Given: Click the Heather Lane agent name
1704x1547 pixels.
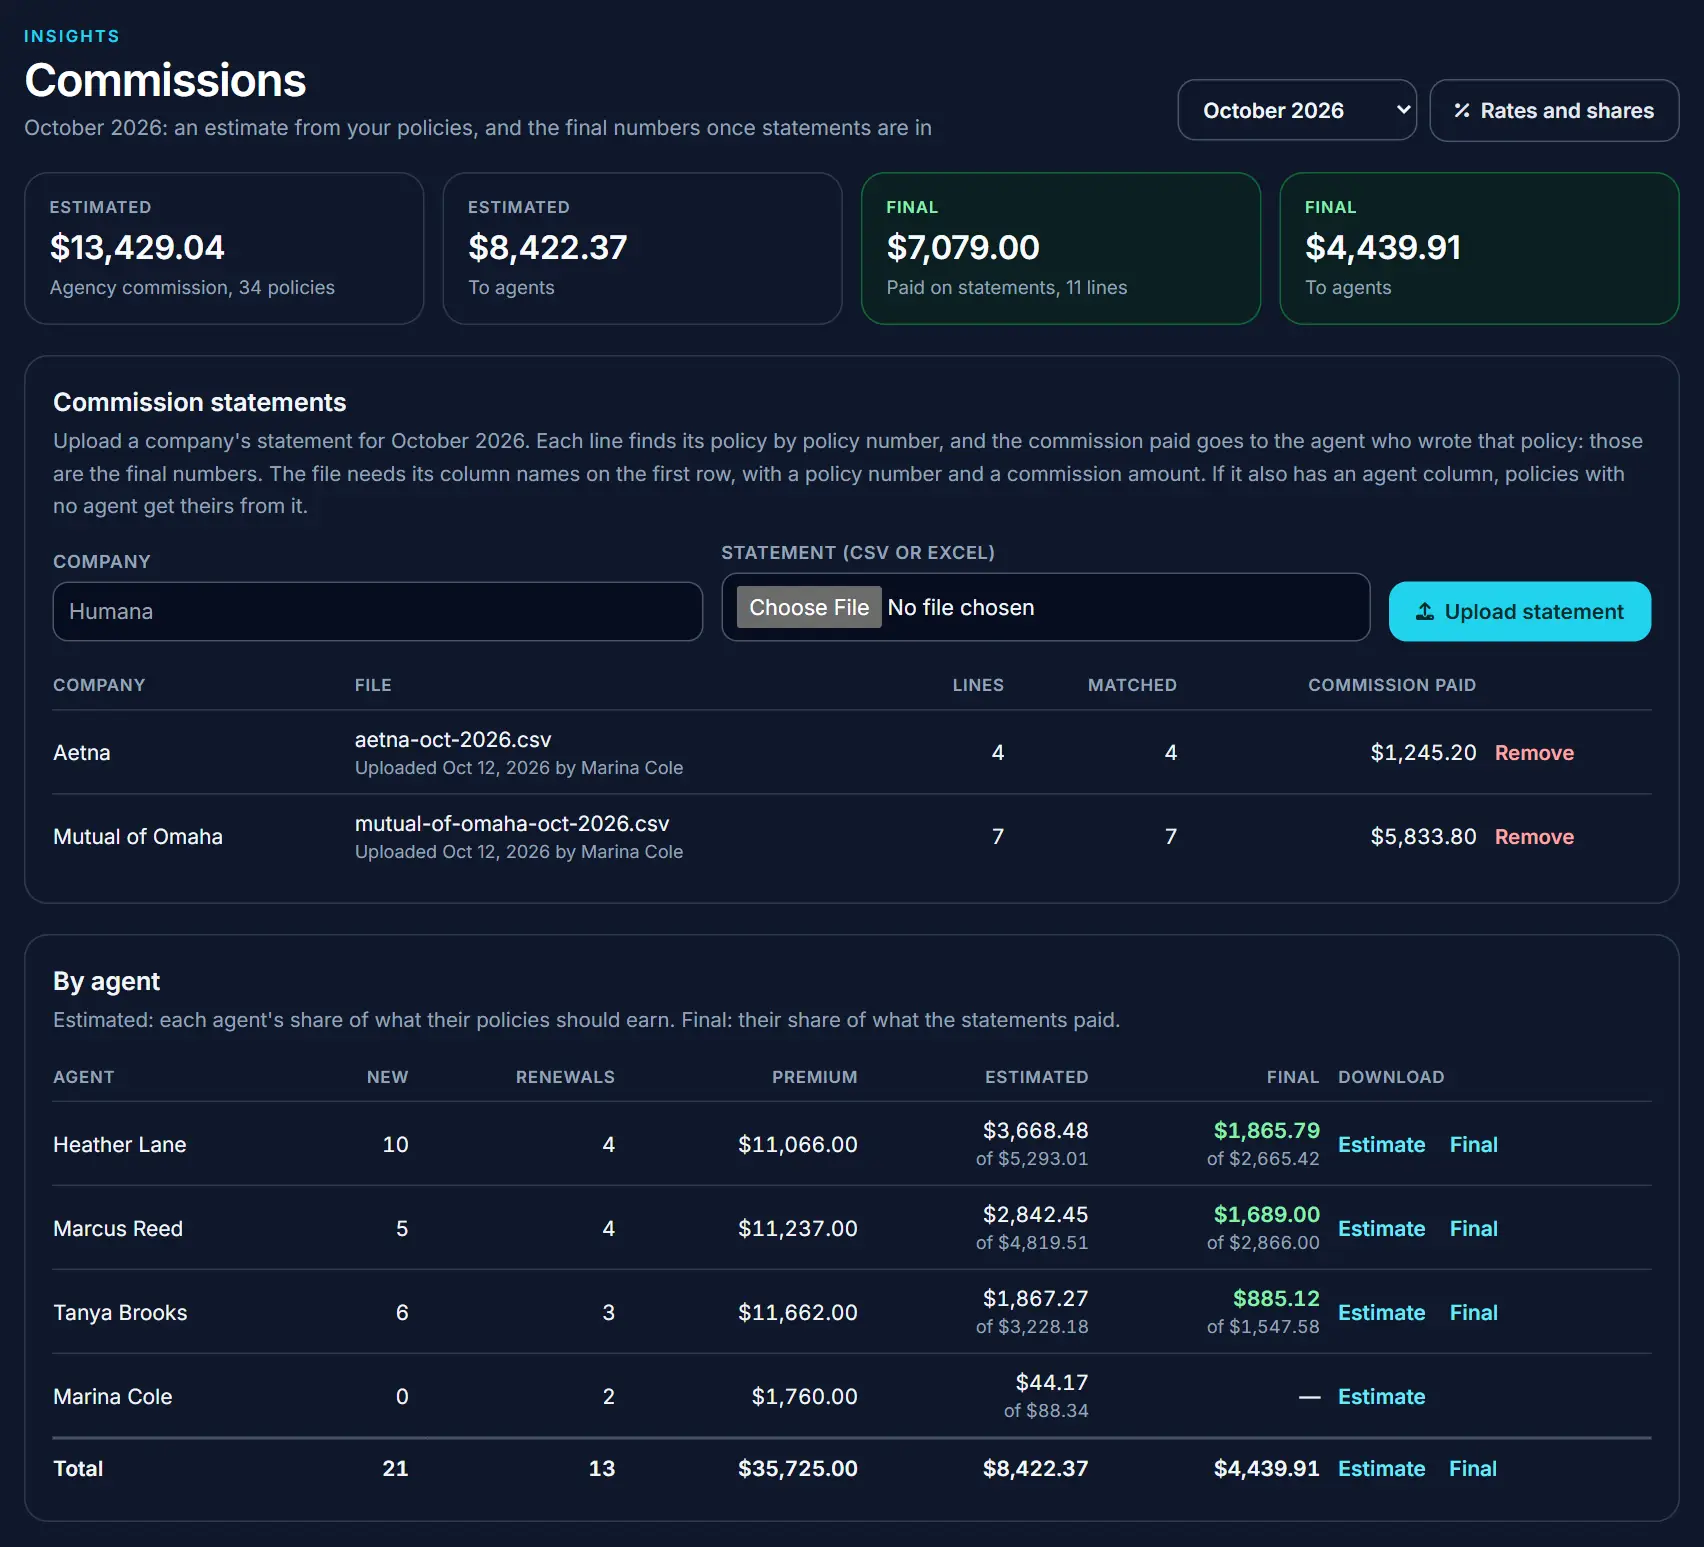Looking at the screenshot, I should (x=120, y=1145).
